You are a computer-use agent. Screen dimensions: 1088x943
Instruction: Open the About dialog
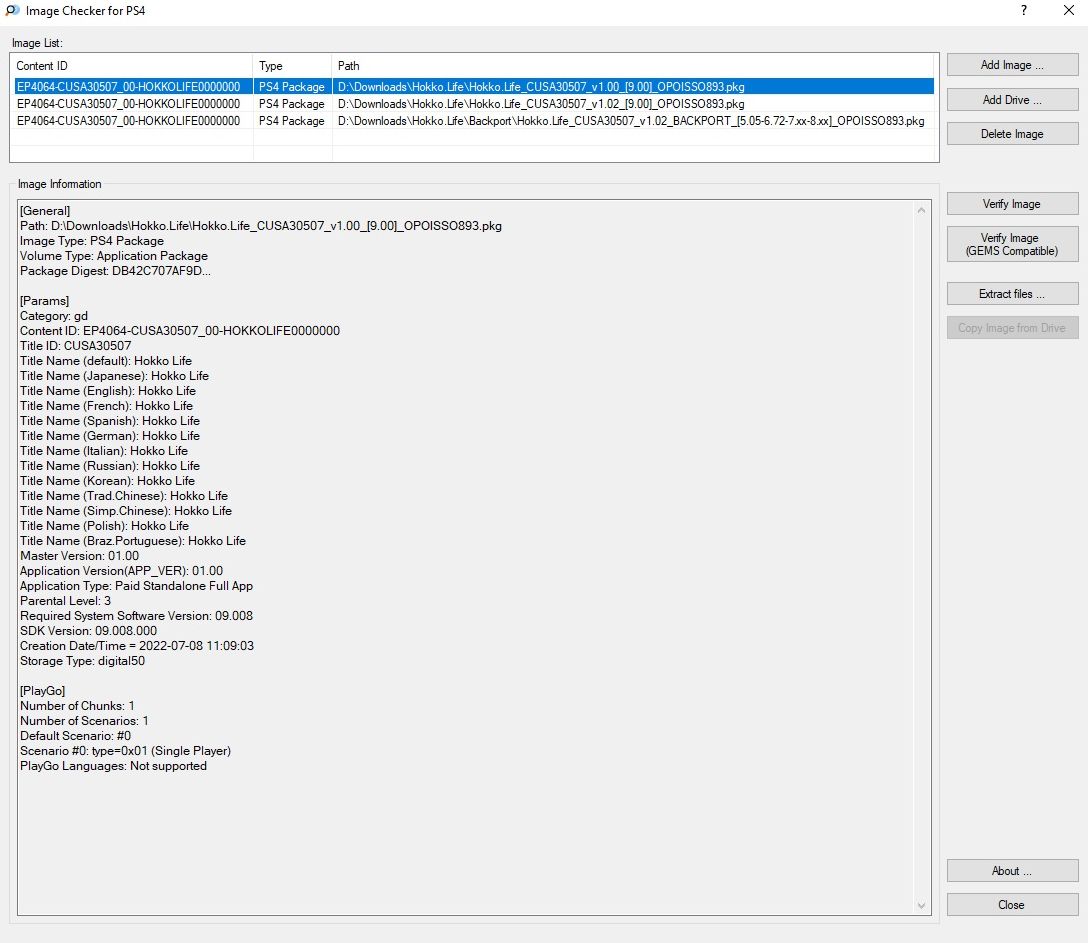[1012, 871]
